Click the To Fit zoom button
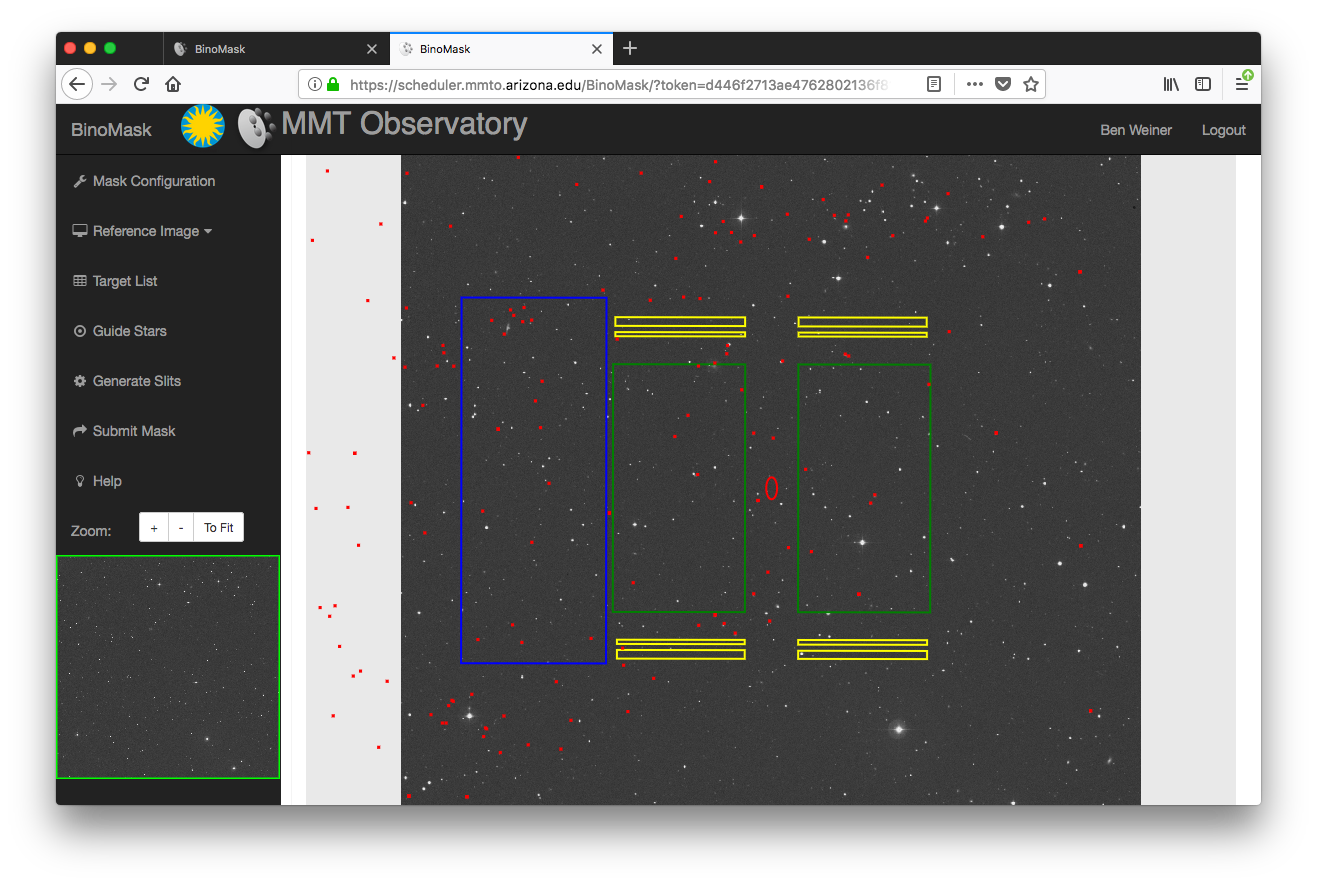Viewport: 1317px width, 885px height. coord(218,528)
